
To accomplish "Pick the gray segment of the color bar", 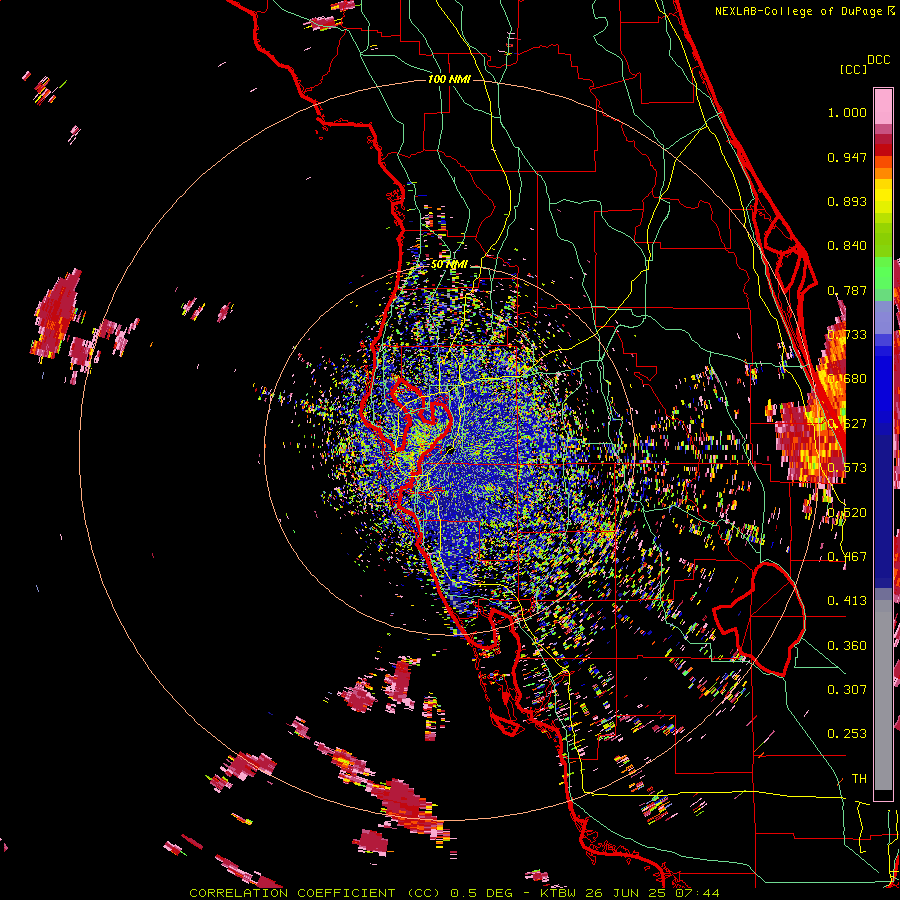I will pyautogui.click(x=883, y=695).
